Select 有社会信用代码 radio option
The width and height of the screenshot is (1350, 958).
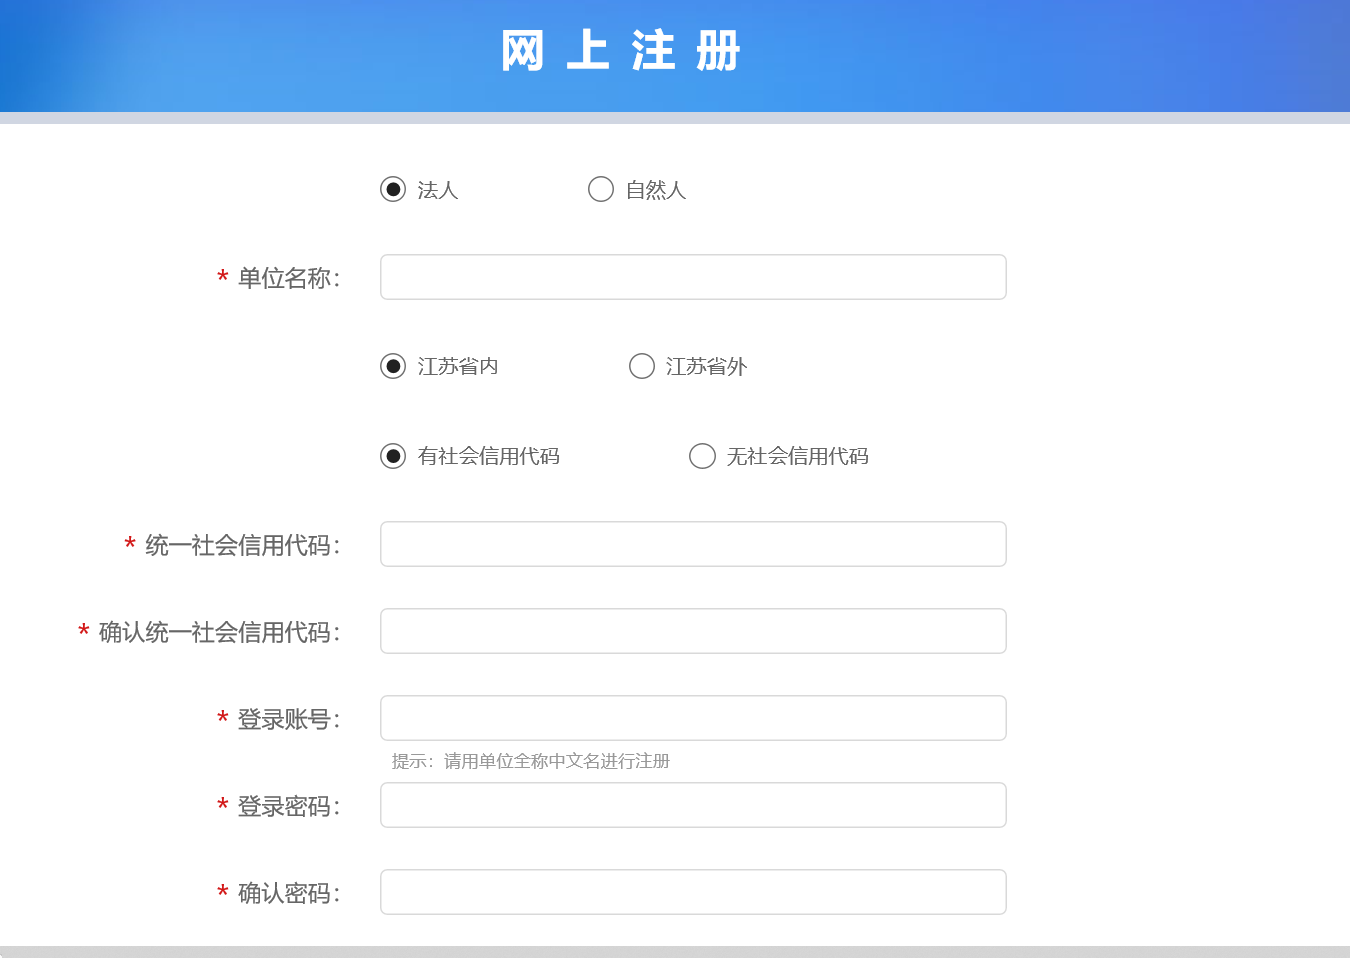point(393,456)
